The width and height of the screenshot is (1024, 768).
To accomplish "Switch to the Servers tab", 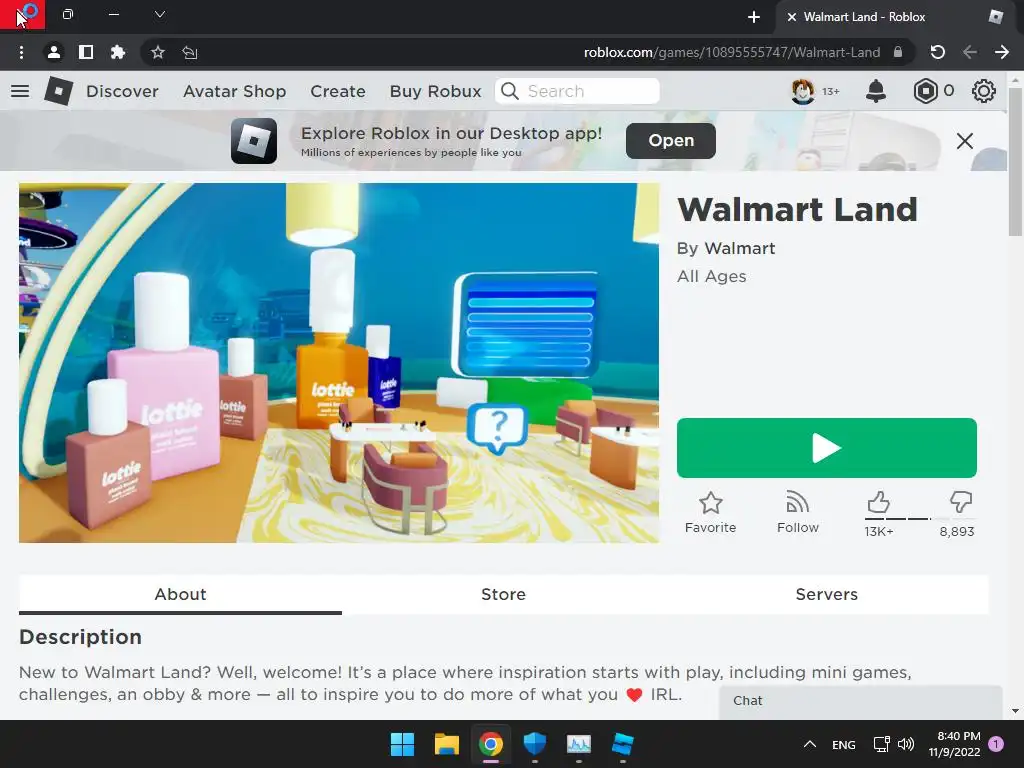I will tap(827, 594).
